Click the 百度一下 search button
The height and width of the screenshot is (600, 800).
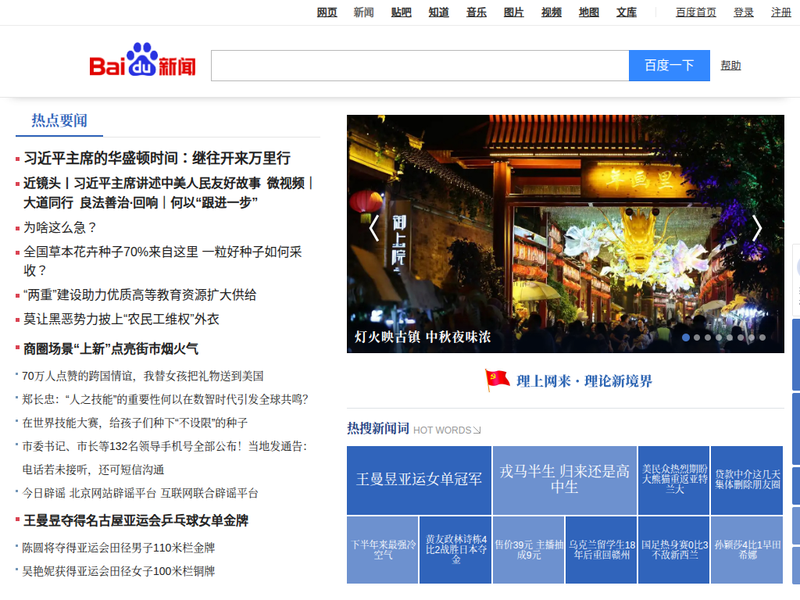pos(669,65)
